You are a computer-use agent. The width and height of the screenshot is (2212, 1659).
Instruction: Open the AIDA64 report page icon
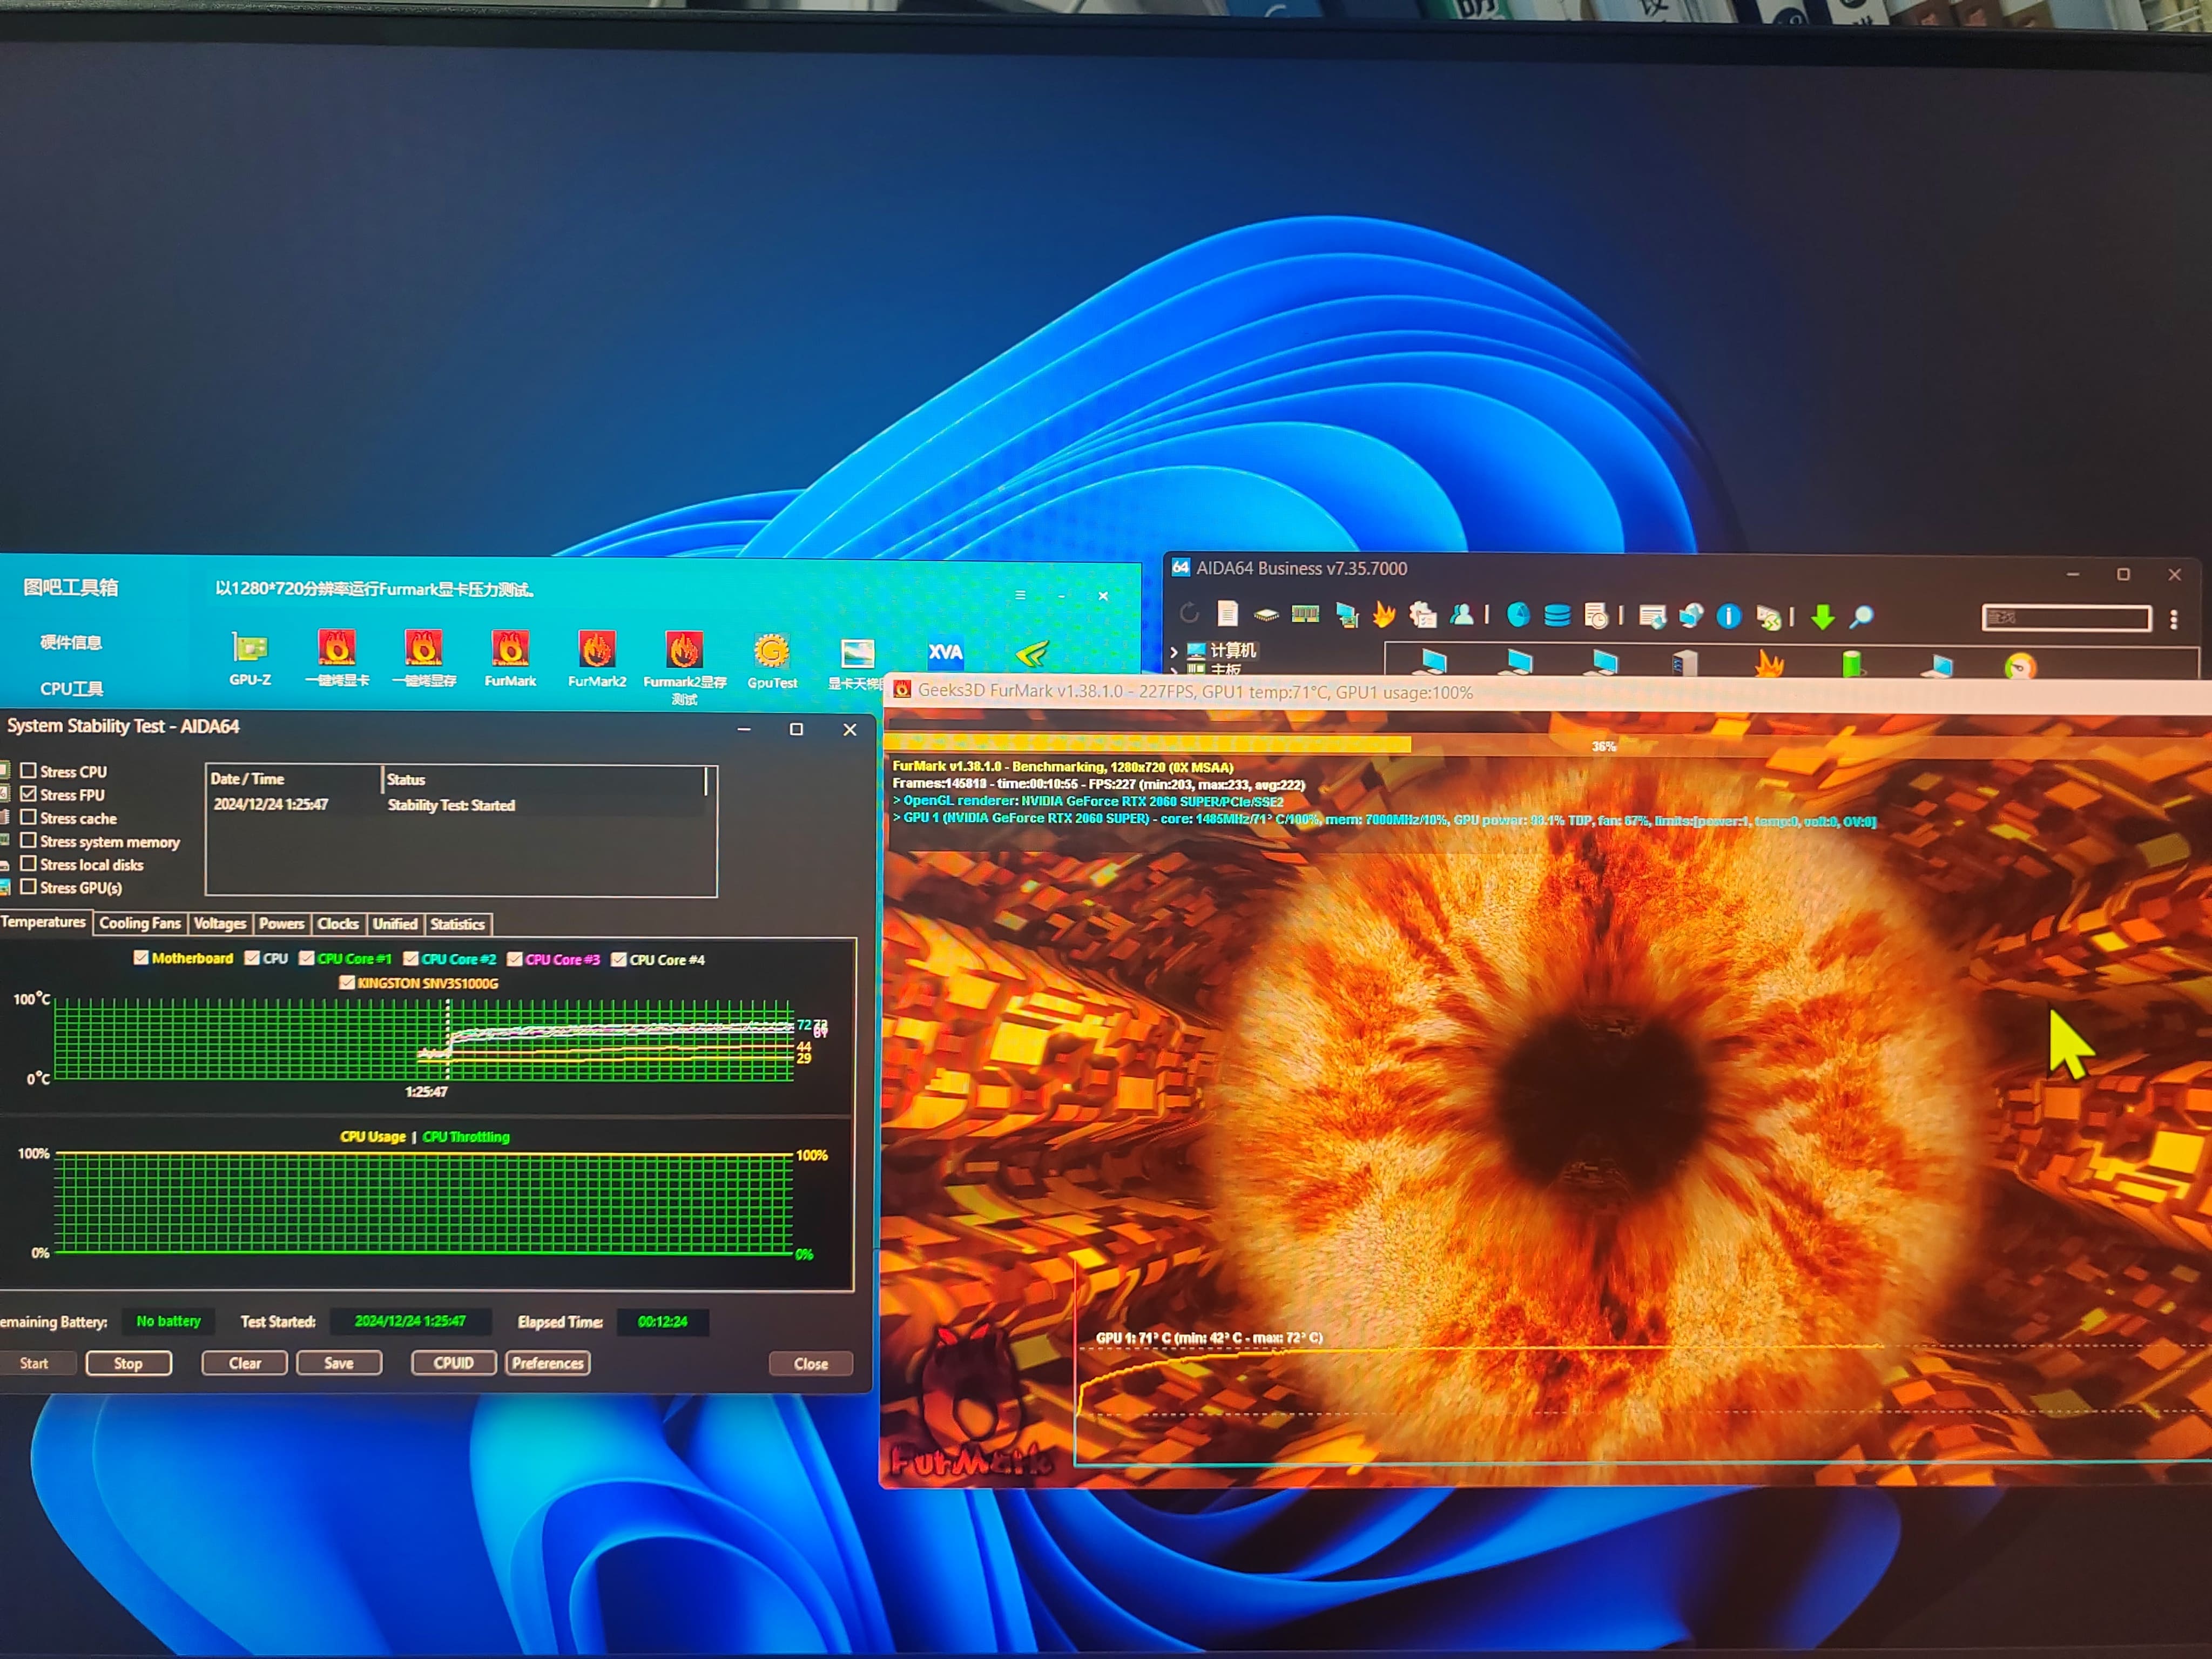(1228, 614)
